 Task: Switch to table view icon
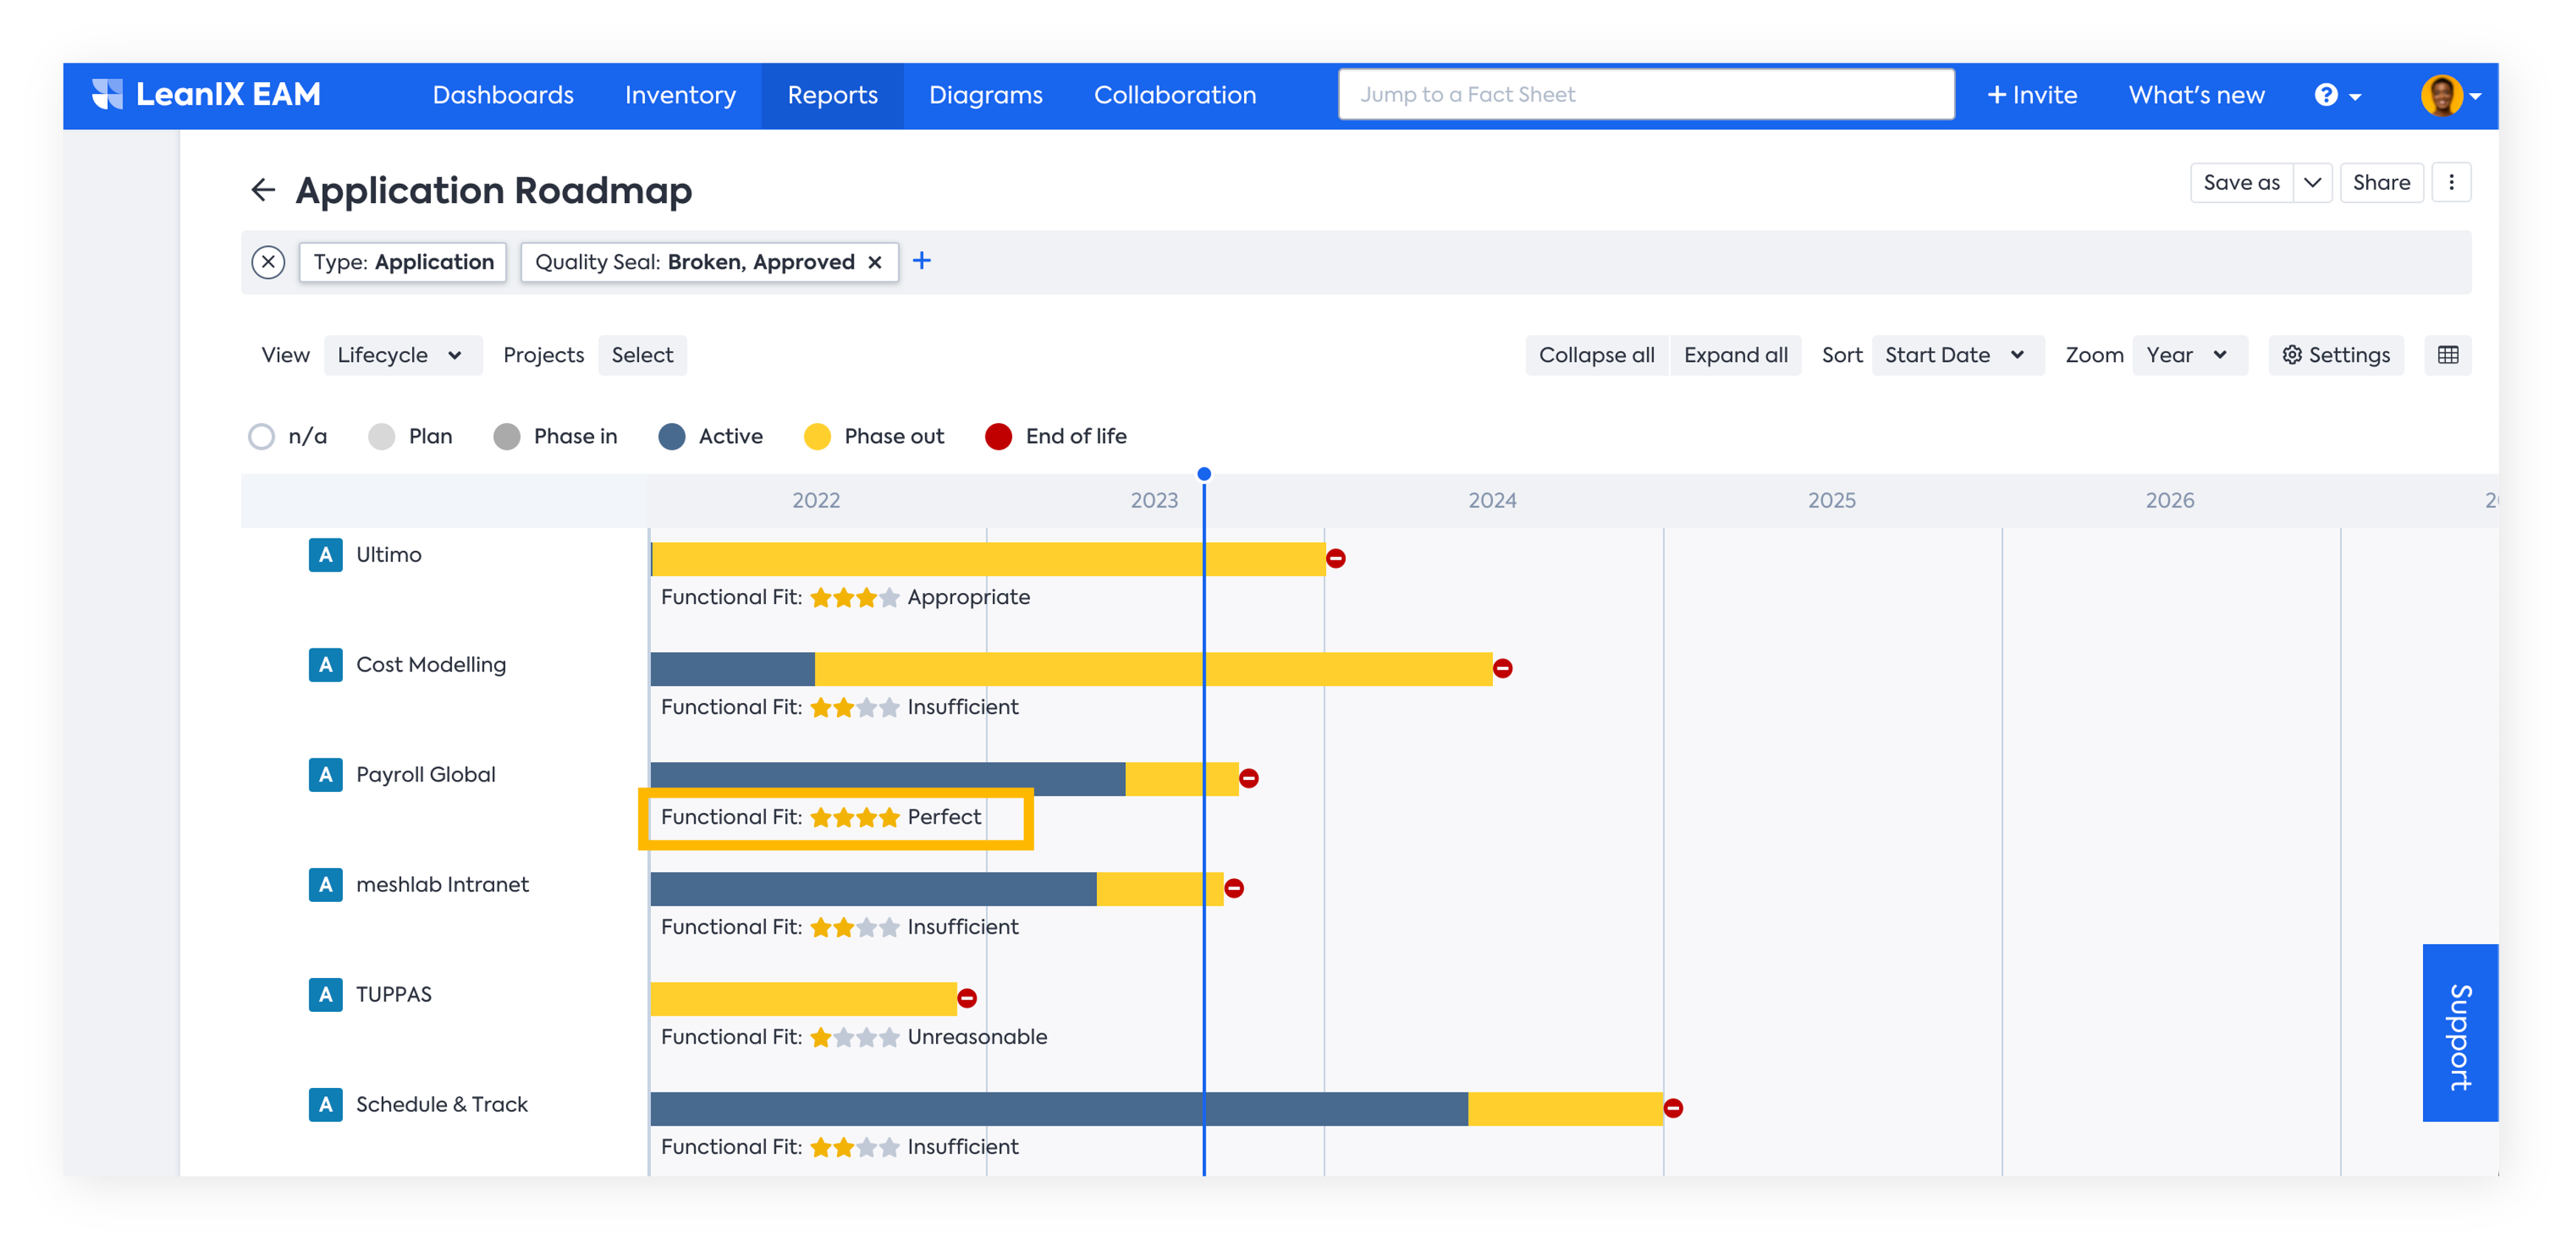click(x=2448, y=355)
